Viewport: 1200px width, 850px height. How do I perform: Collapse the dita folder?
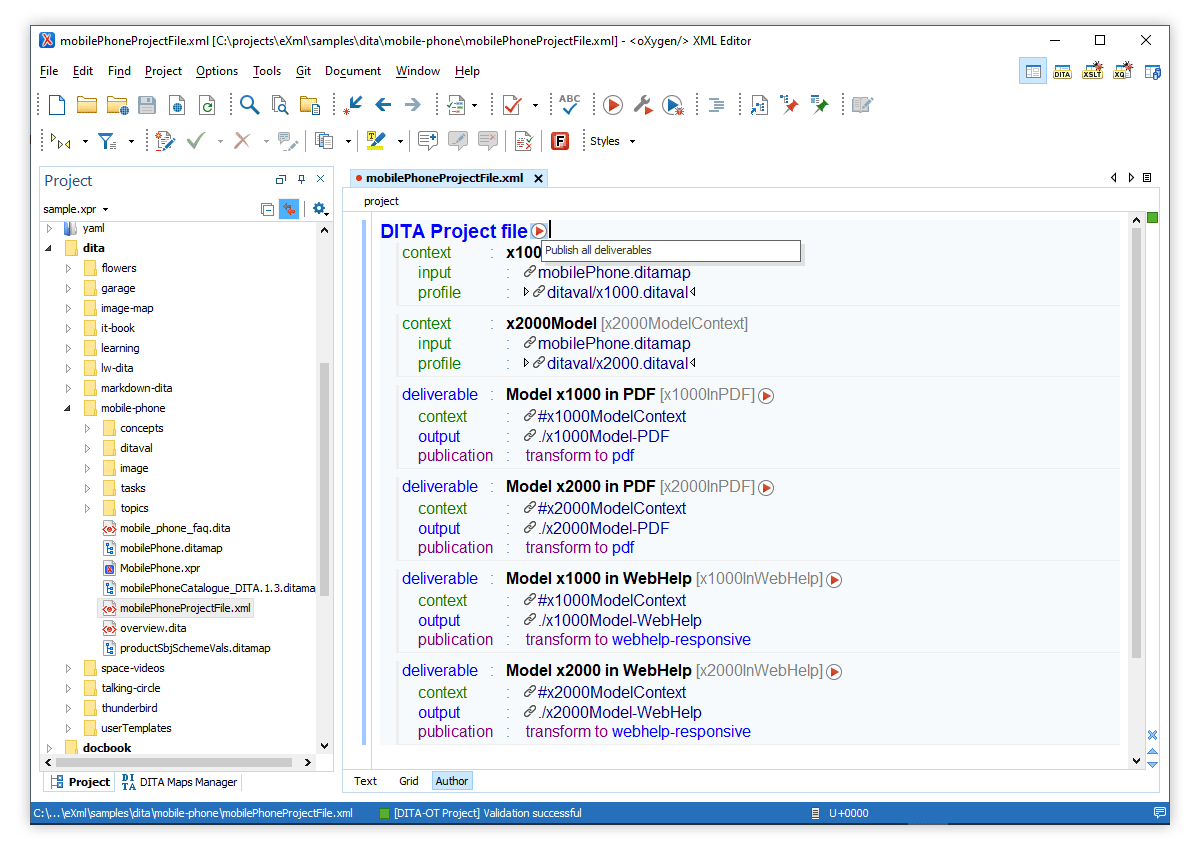49,248
